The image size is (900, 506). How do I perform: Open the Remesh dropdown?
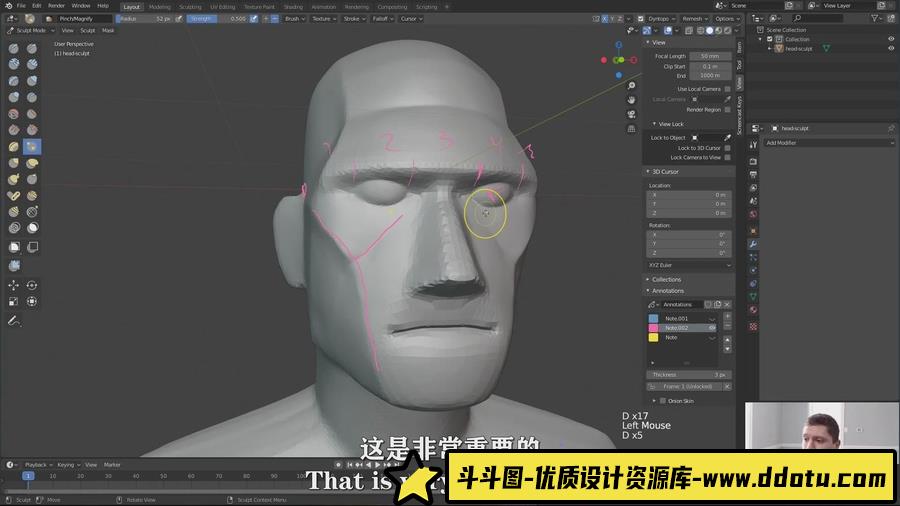[x=695, y=19]
